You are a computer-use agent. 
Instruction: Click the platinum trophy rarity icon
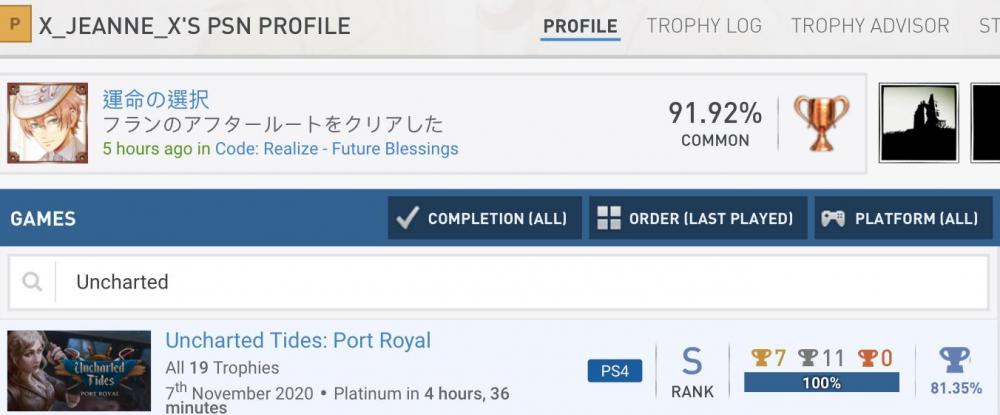click(955, 361)
